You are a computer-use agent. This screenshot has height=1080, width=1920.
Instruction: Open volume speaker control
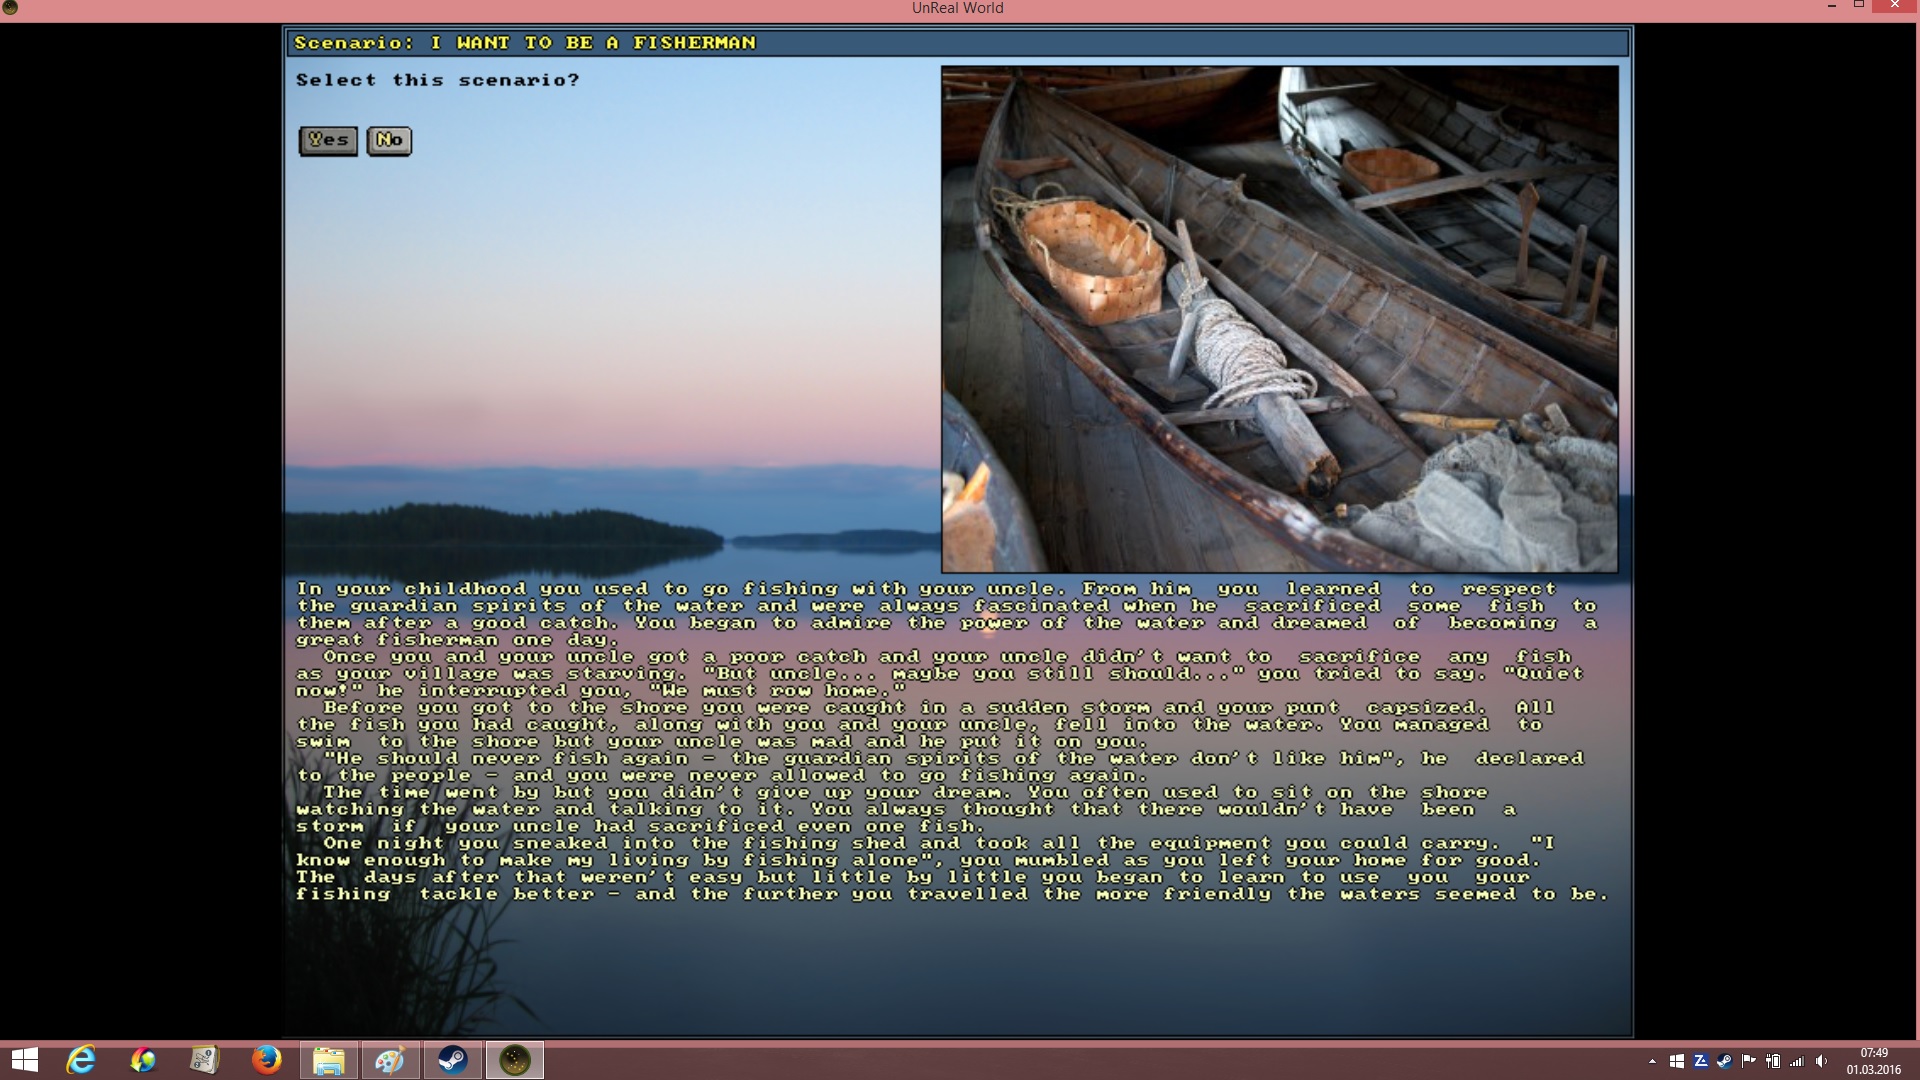tap(1821, 1061)
